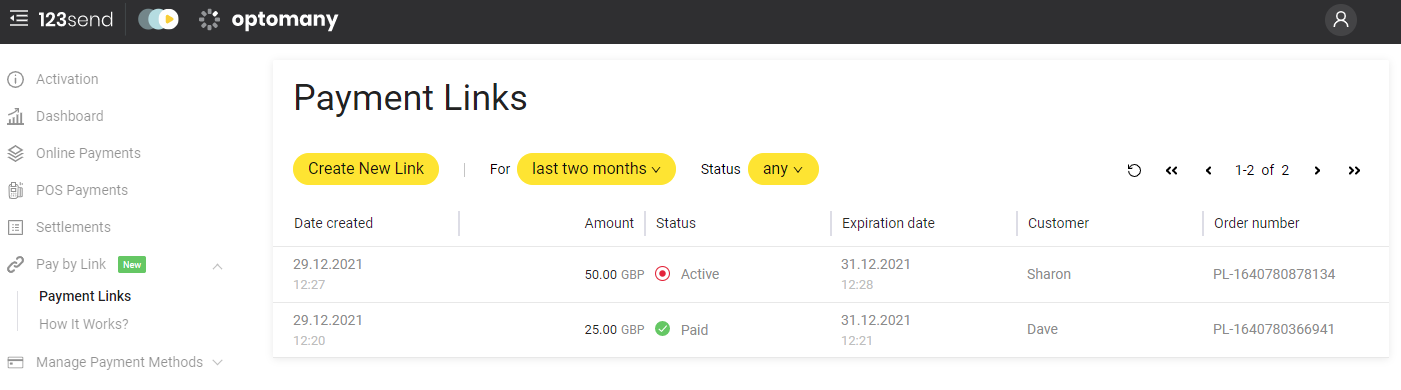Open the user profile avatar icon
Viewport: 1401px width, 390px height.
click(x=1341, y=19)
